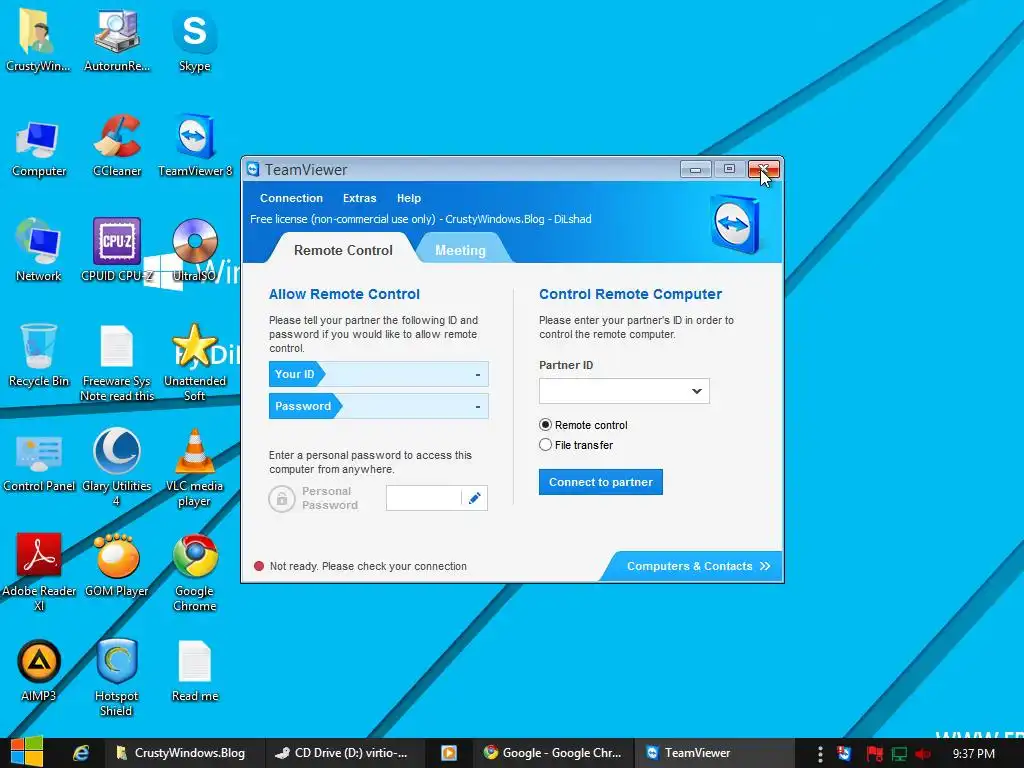Open the Extras menu

pos(359,198)
